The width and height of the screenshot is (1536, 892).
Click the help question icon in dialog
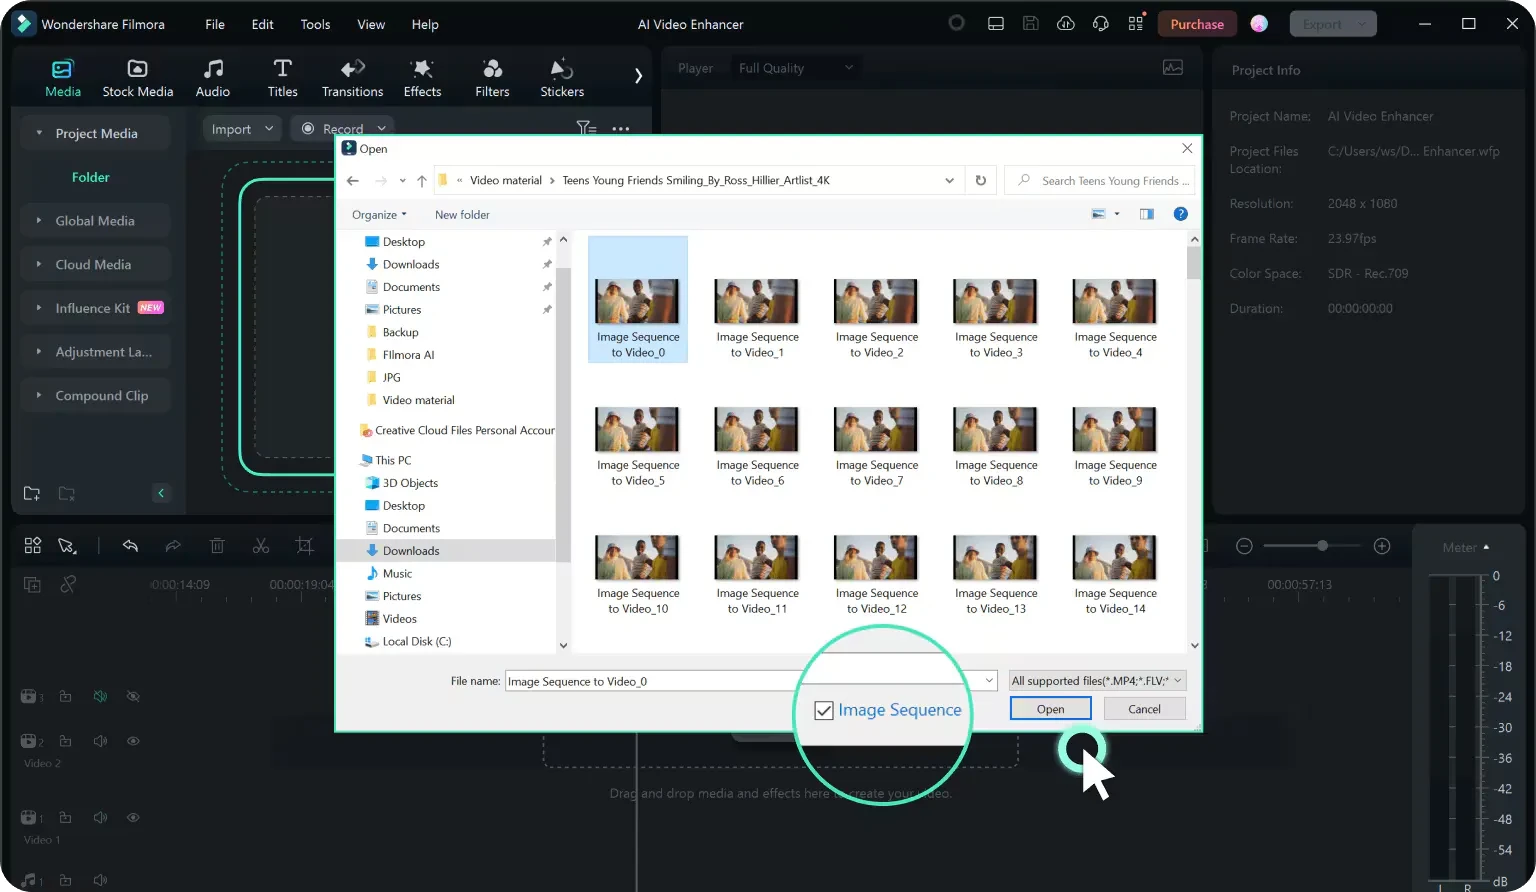[1180, 214]
